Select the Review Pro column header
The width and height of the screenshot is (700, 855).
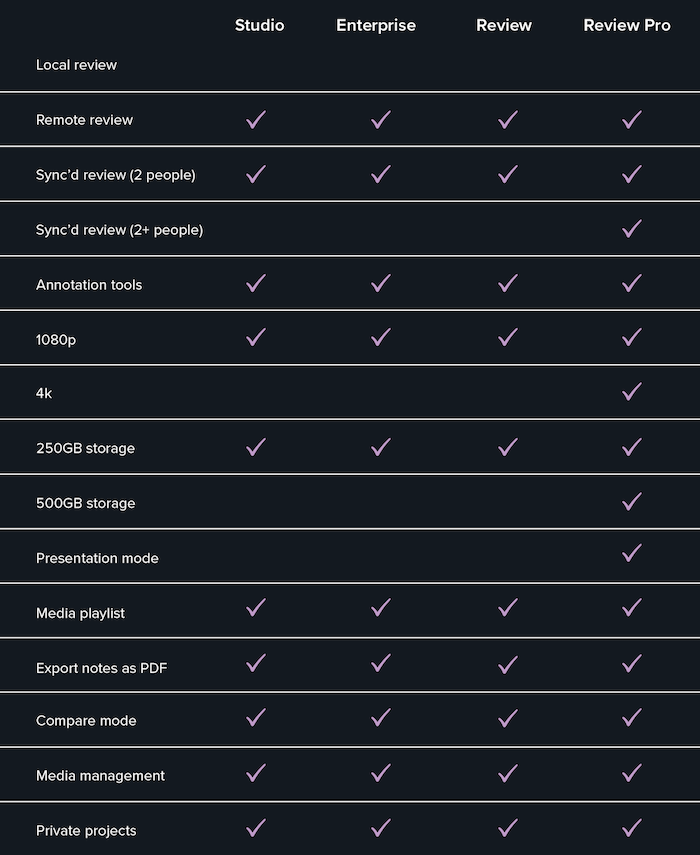[627, 25]
